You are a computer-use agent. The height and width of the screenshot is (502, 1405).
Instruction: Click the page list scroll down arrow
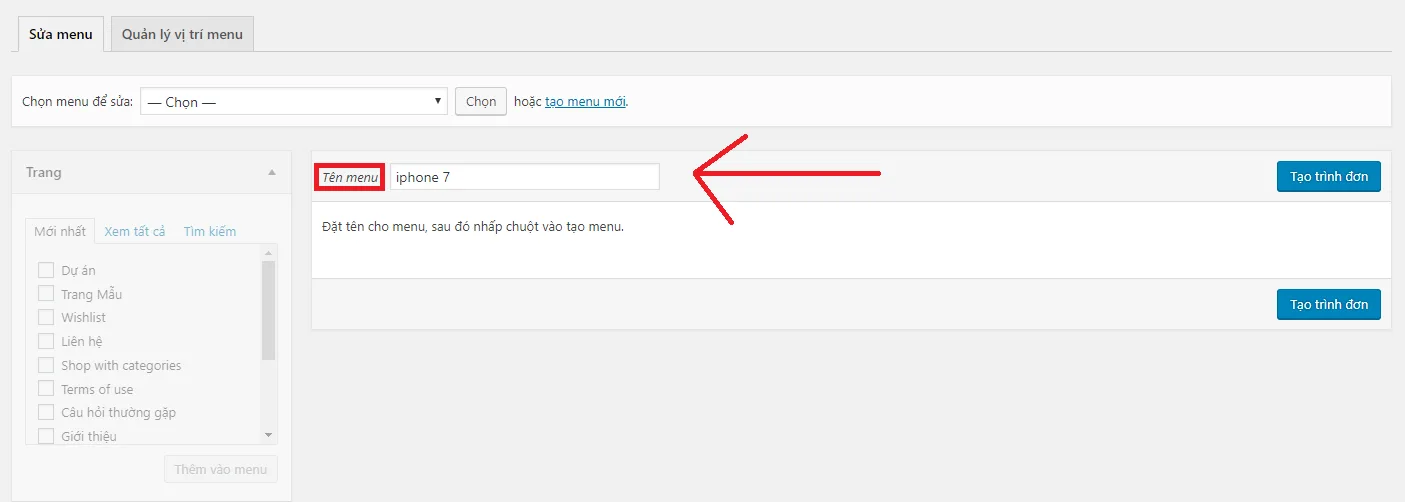tap(268, 435)
